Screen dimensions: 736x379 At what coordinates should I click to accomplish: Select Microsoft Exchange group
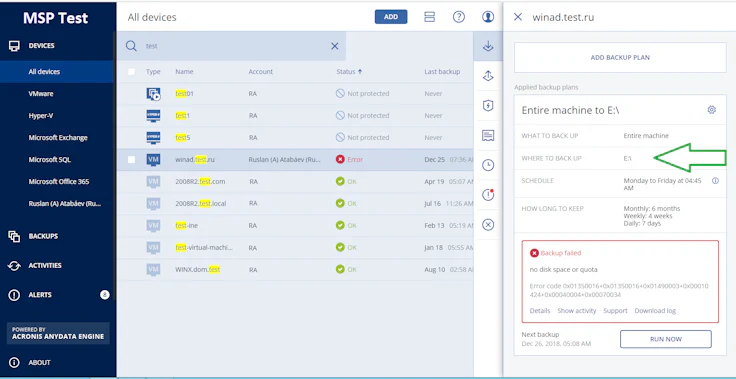coord(58,138)
